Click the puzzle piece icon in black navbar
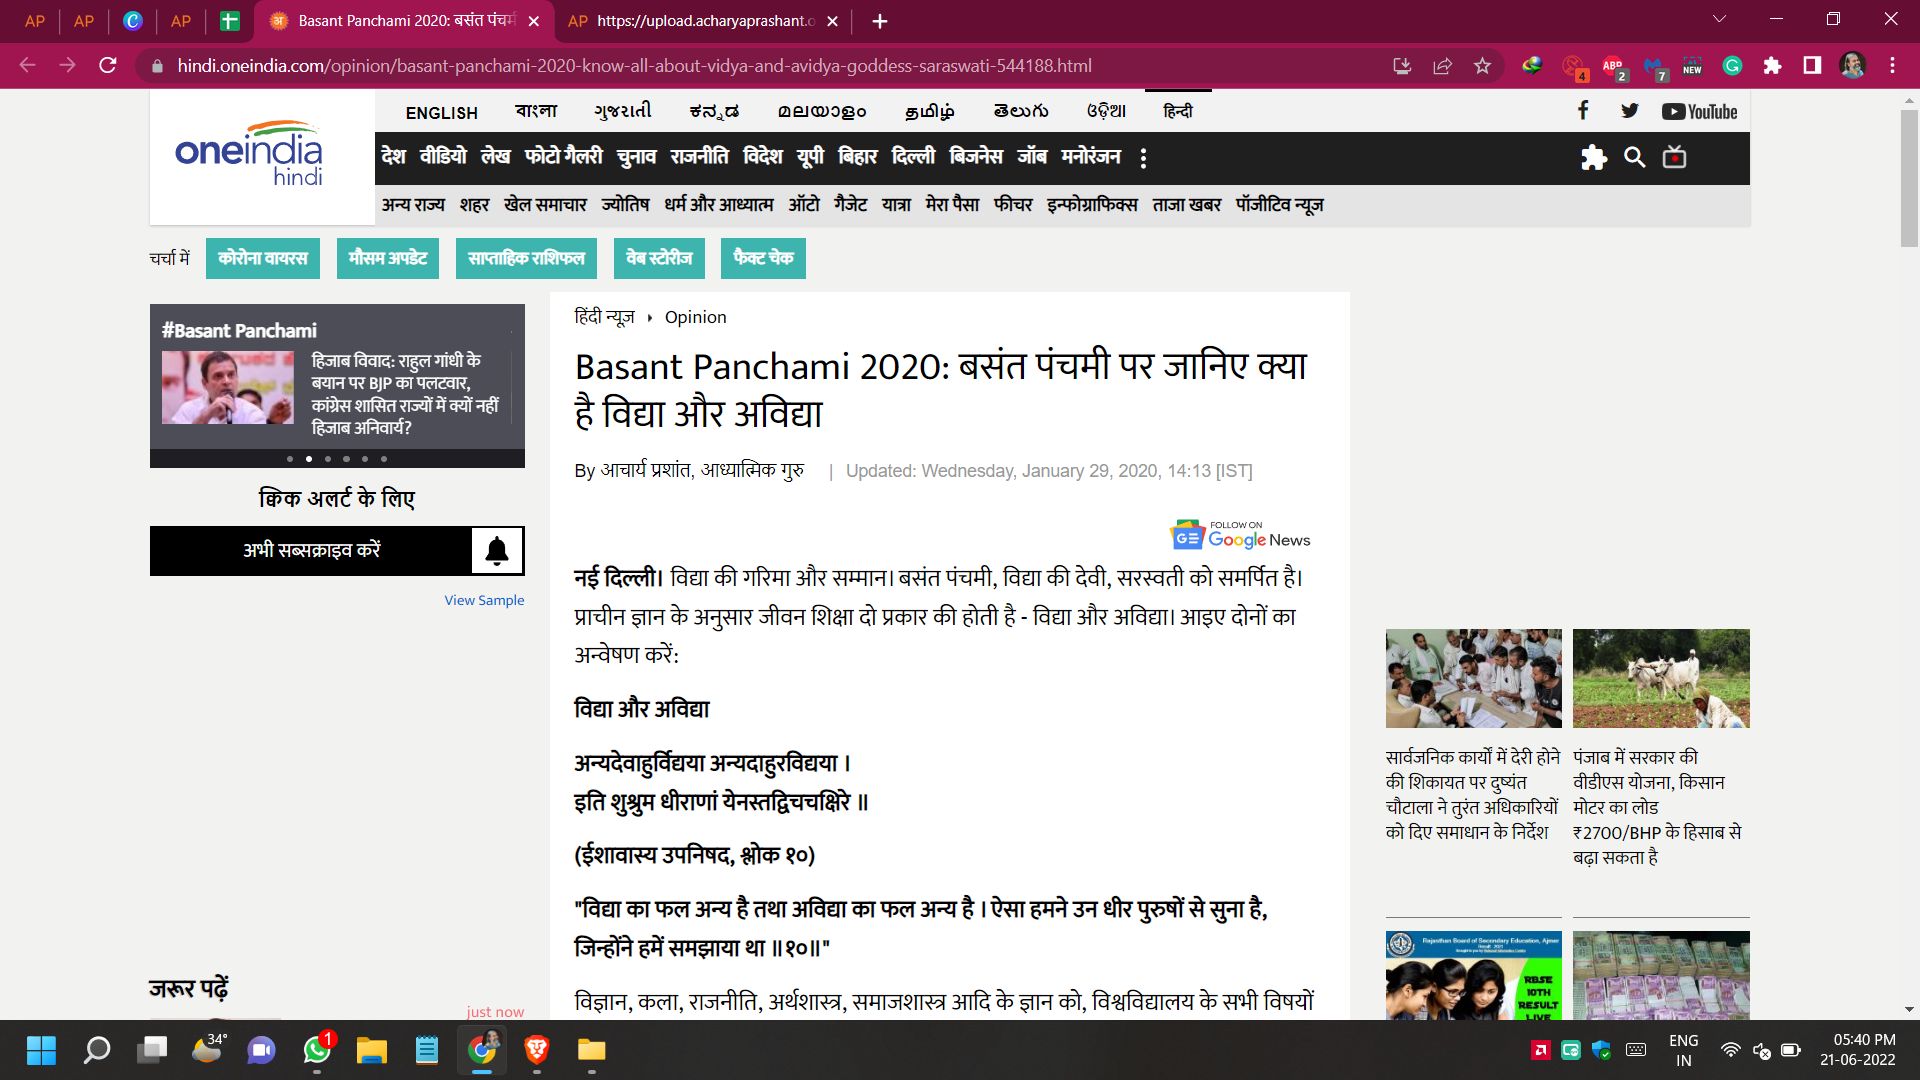 pos(1593,157)
